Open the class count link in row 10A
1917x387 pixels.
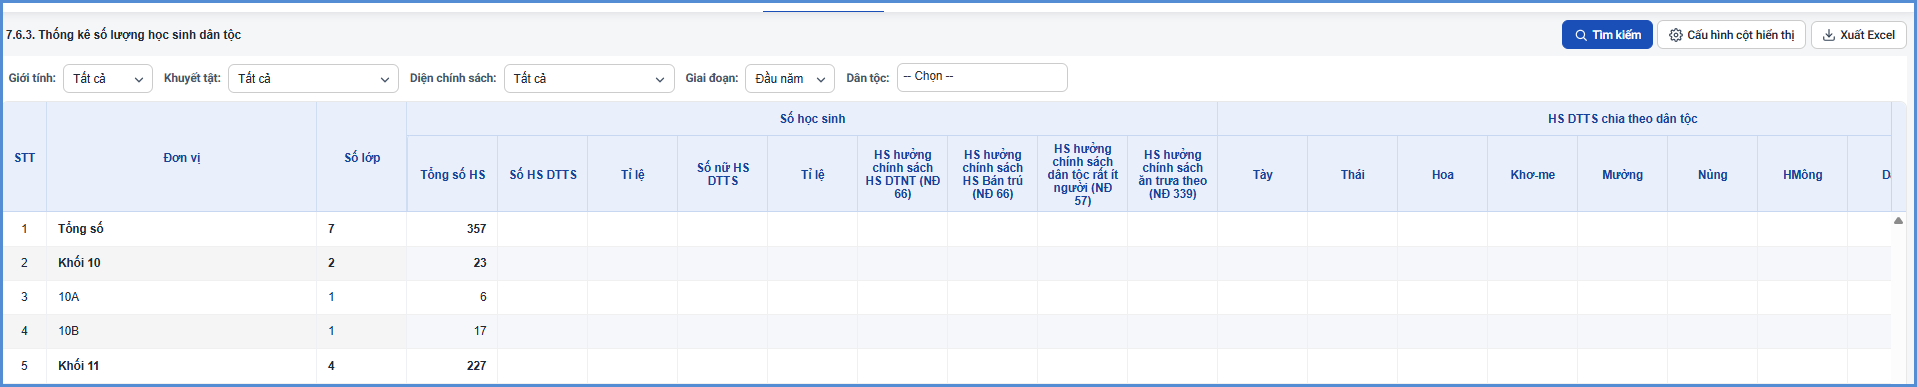[331, 297]
